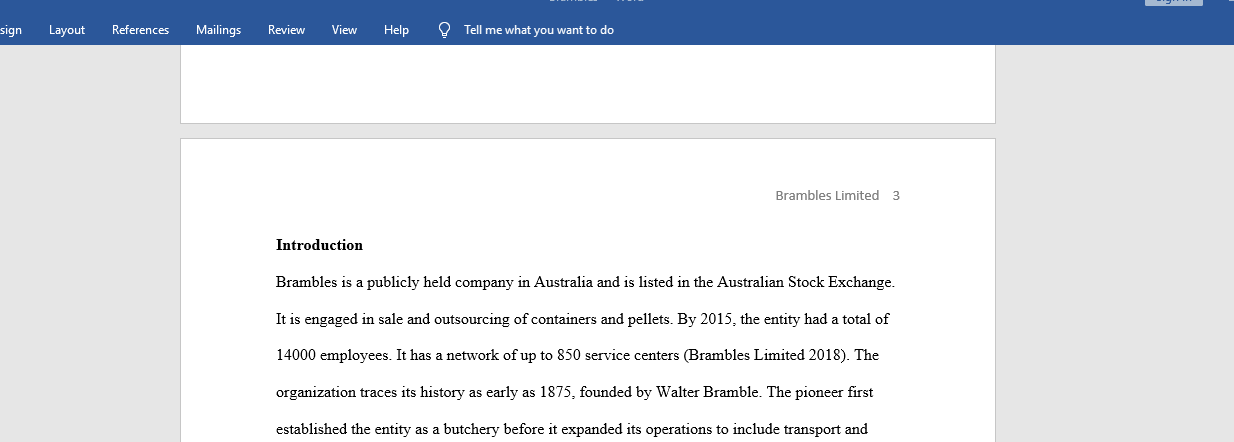
Task: Open the Review ribbon tab
Action: (286, 30)
